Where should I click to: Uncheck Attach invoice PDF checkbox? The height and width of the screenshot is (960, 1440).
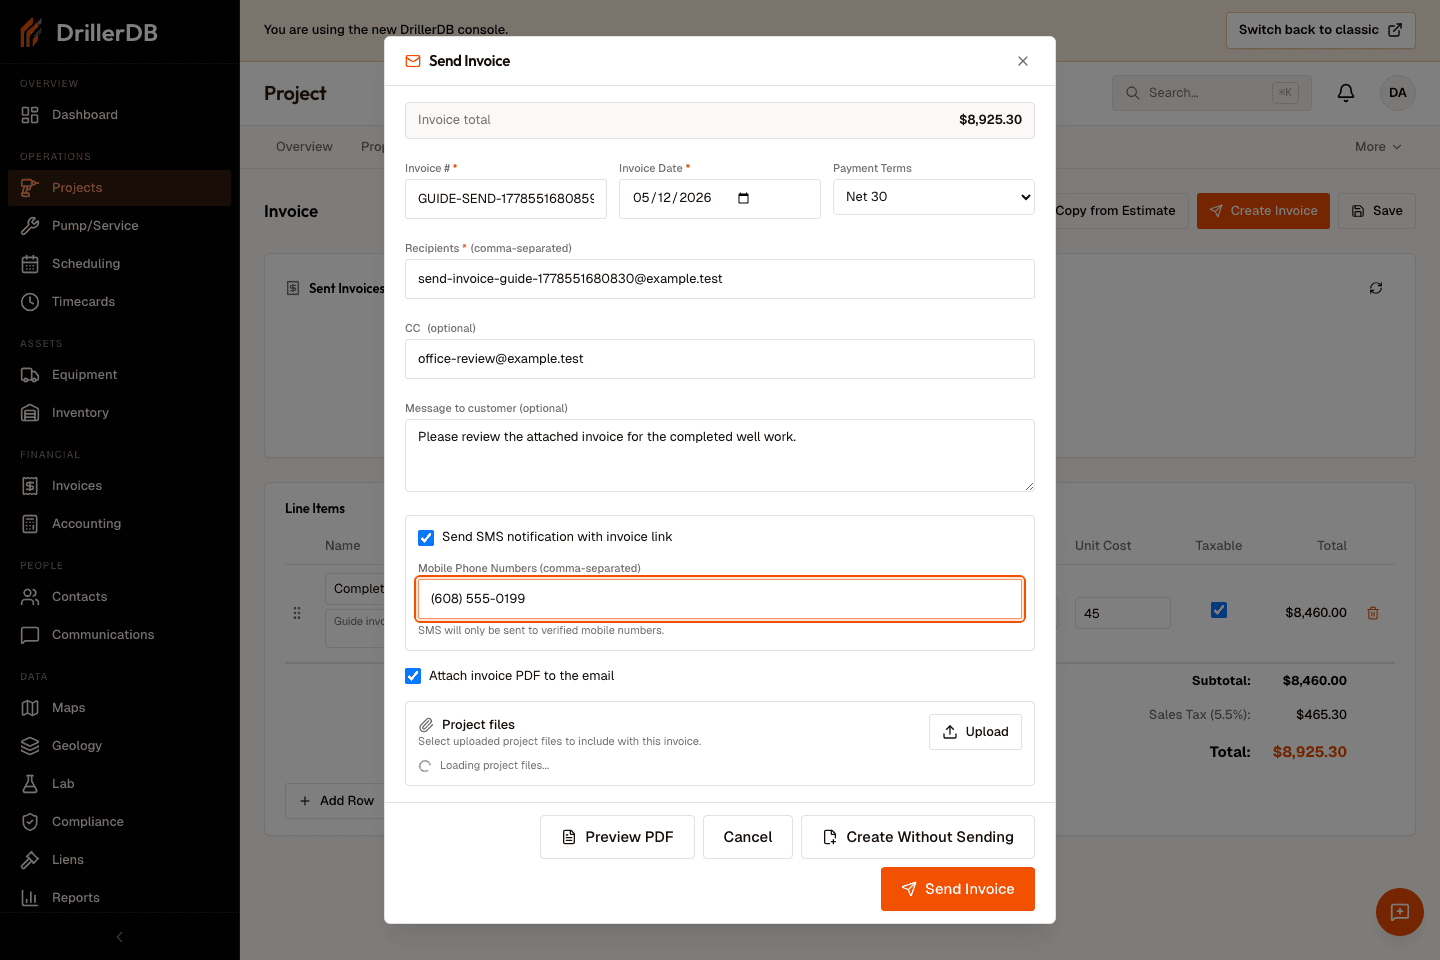coord(413,676)
